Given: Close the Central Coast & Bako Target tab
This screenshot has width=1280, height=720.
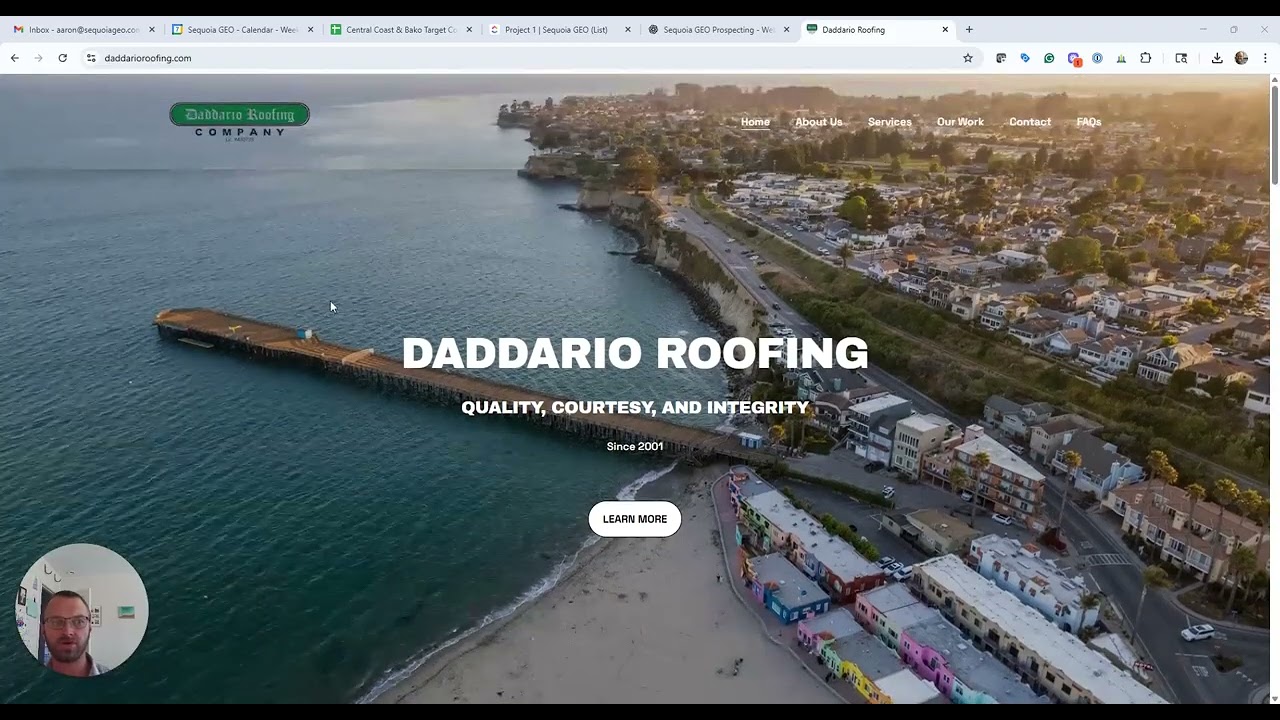Looking at the screenshot, I should coord(469,30).
